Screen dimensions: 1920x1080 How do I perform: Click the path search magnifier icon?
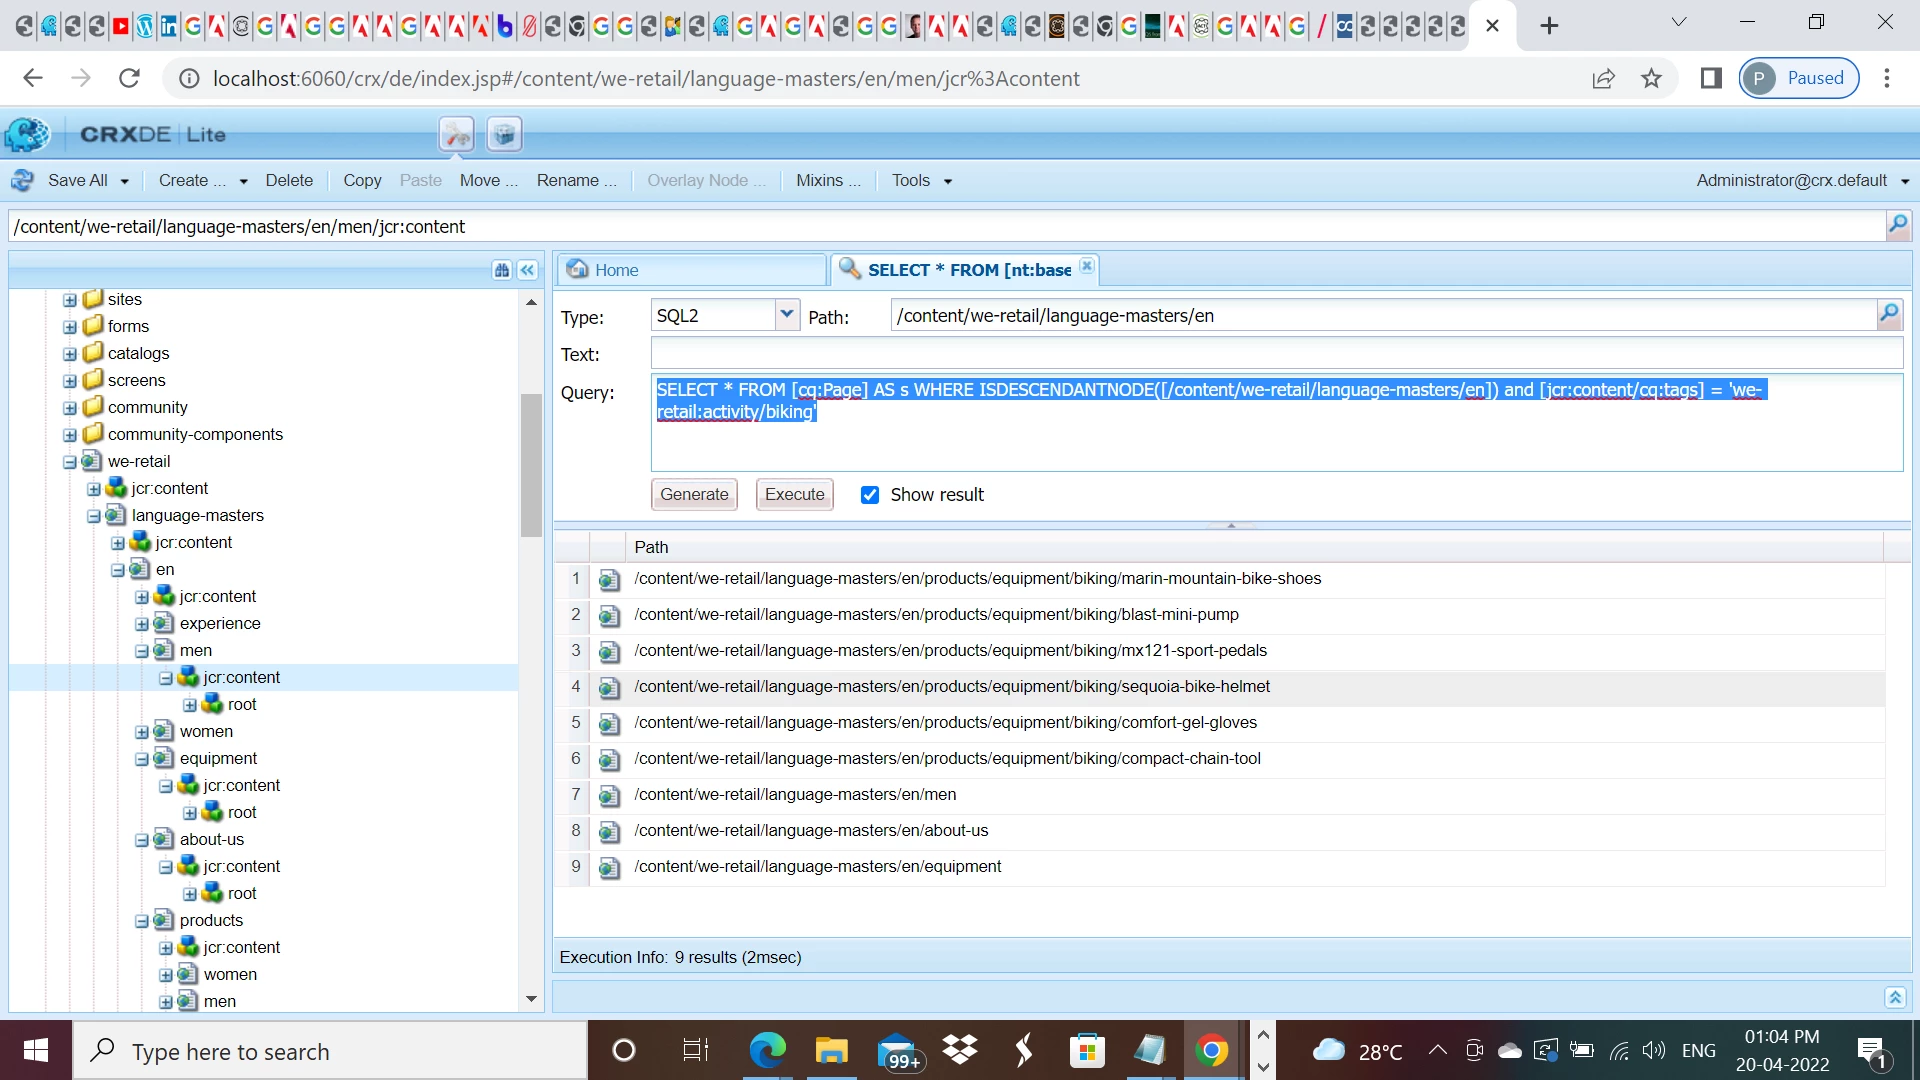pos(1897,226)
